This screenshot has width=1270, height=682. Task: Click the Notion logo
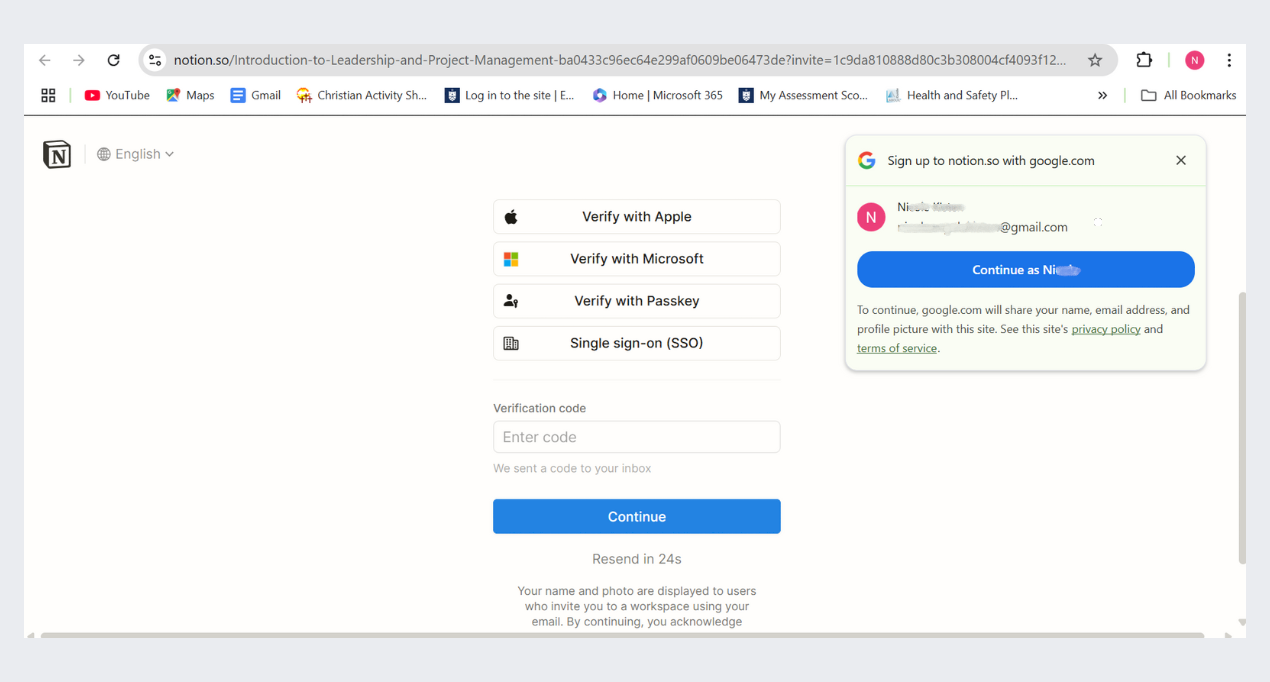57,155
